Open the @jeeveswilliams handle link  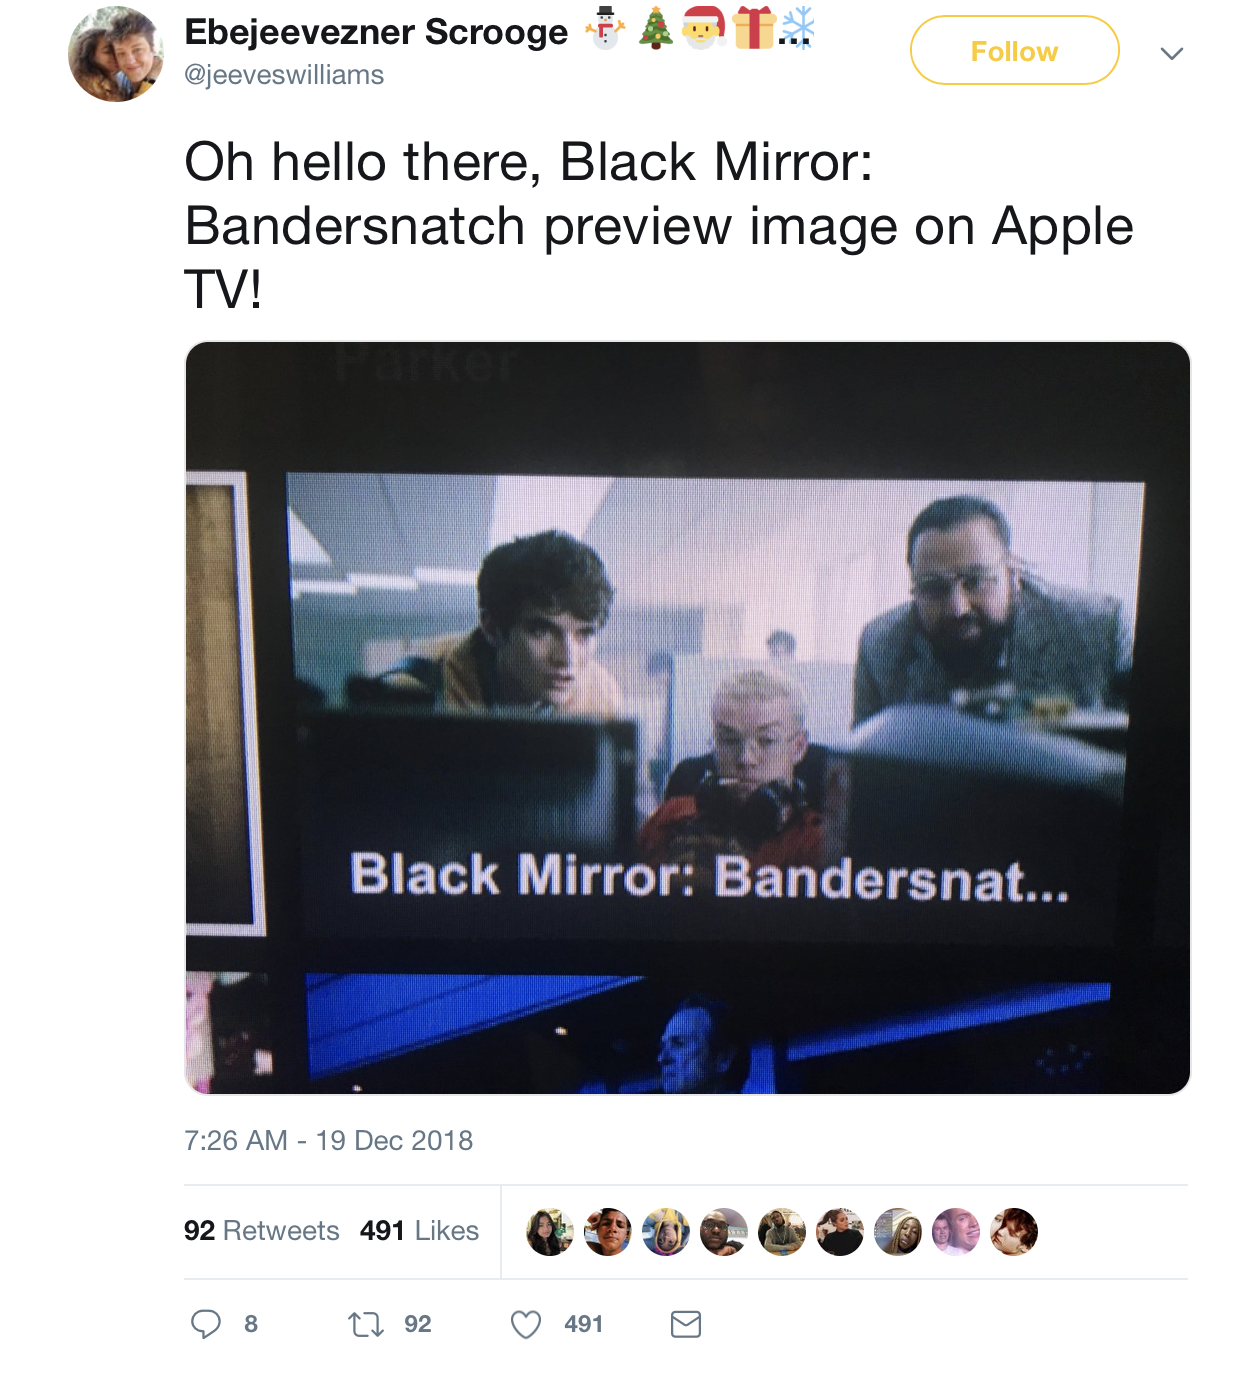[284, 75]
